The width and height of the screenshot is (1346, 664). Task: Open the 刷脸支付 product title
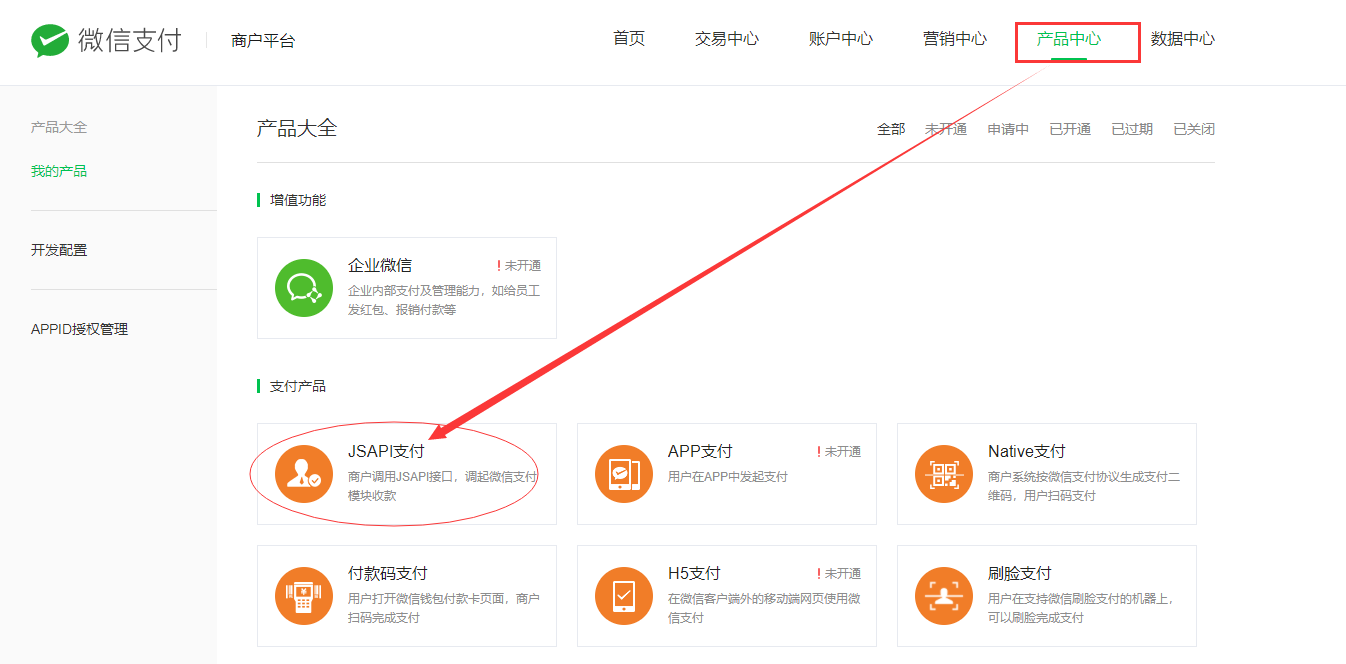click(x=1020, y=573)
